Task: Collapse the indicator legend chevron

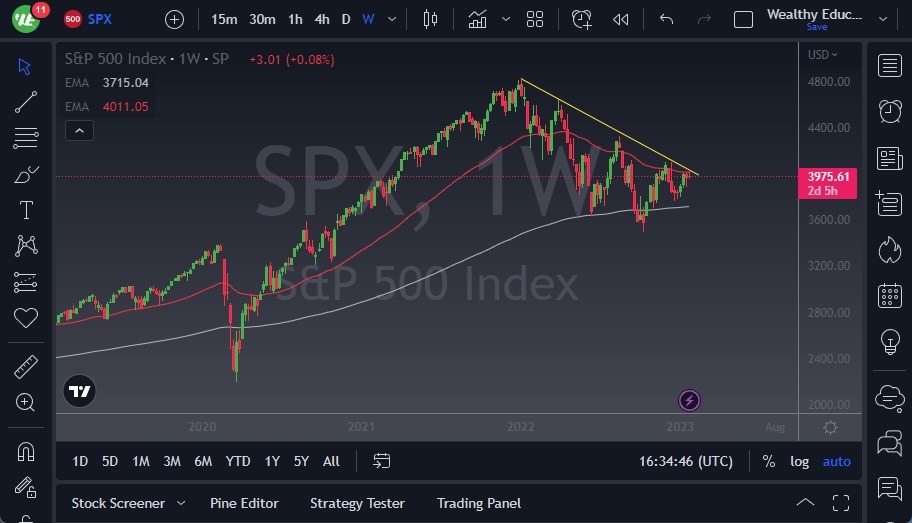Action: 79,130
